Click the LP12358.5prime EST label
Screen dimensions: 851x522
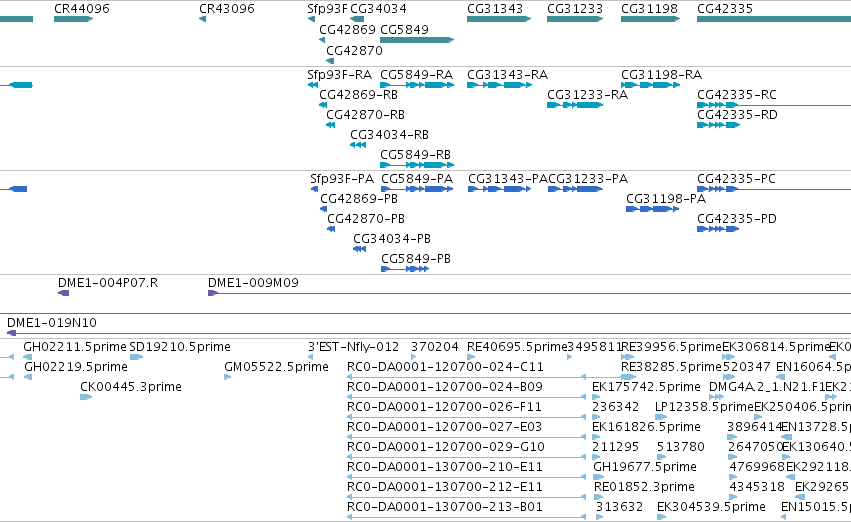tap(704, 407)
